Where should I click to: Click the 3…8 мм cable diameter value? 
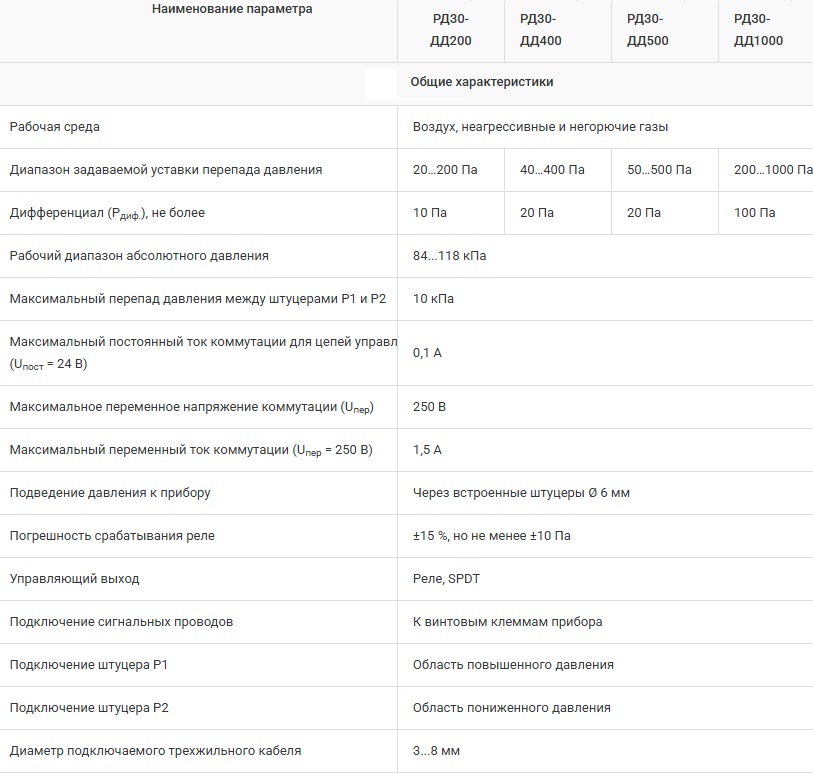click(x=436, y=751)
